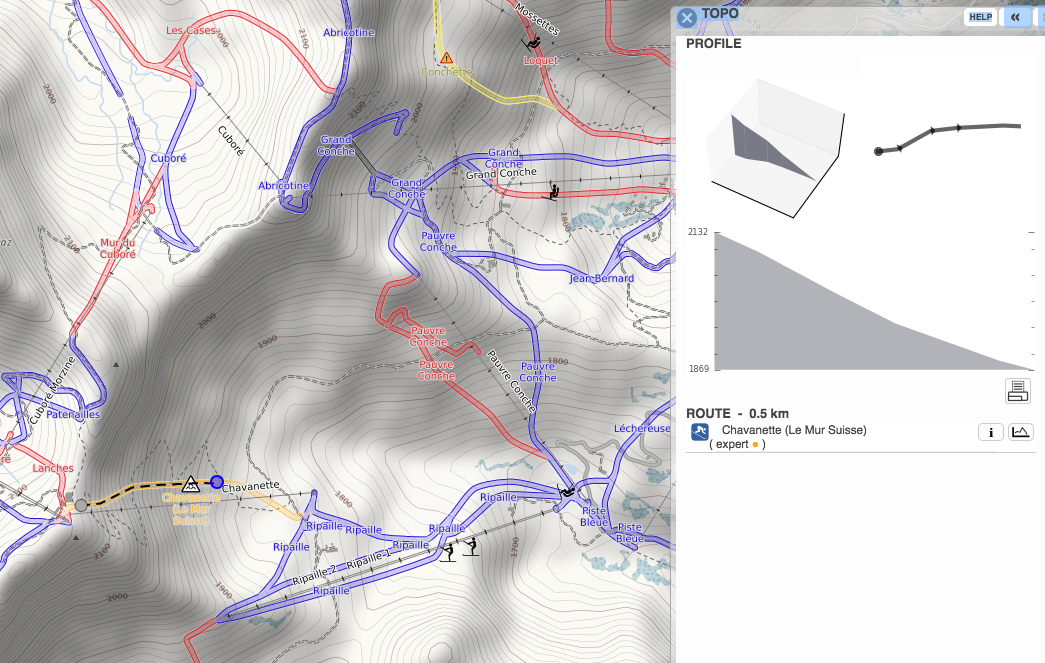Click the Loquet chairlift icon

(x=533, y=44)
